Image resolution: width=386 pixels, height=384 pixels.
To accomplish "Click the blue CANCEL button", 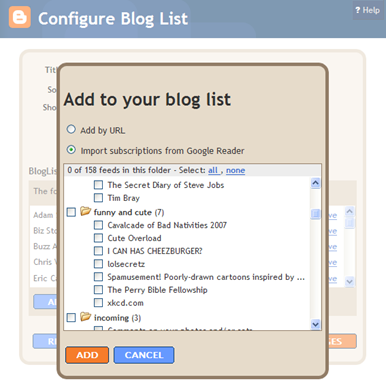I will pos(144,355).
